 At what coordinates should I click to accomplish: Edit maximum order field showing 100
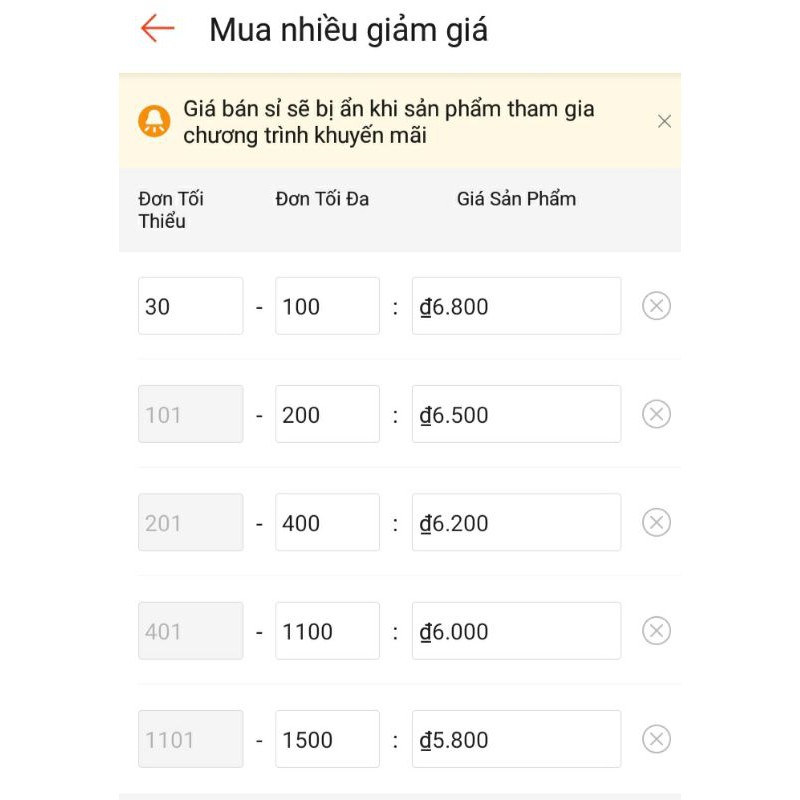(327, 306)
